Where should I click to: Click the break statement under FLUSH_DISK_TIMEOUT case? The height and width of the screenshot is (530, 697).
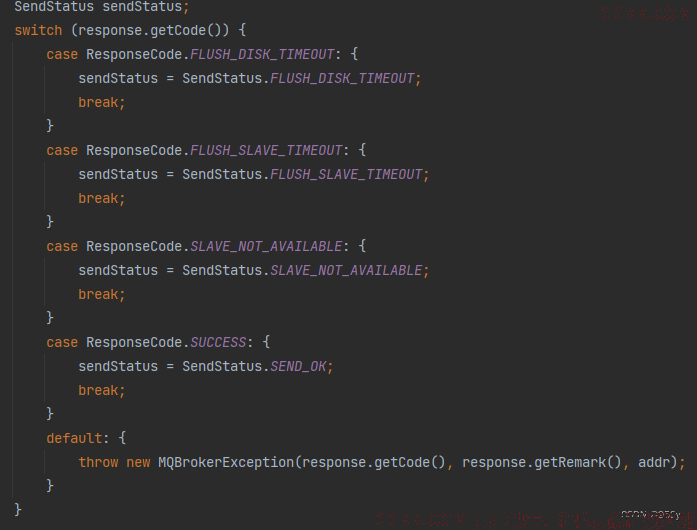99,102
